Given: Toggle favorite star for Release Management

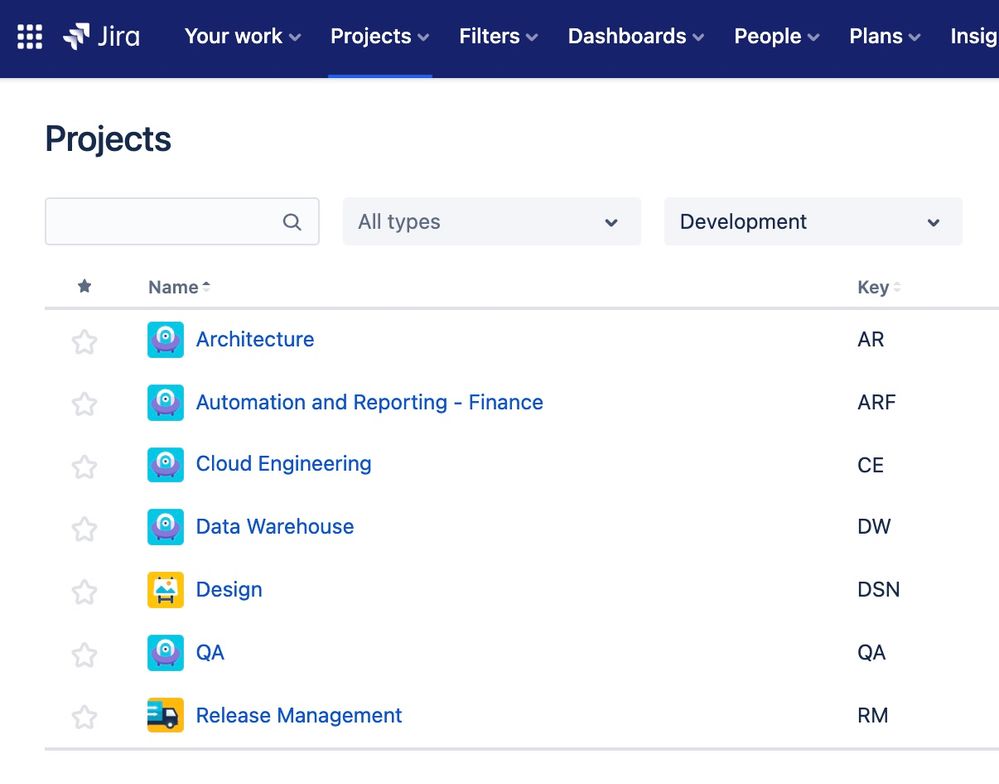Looking at the screenshot, I should (84, 717).
